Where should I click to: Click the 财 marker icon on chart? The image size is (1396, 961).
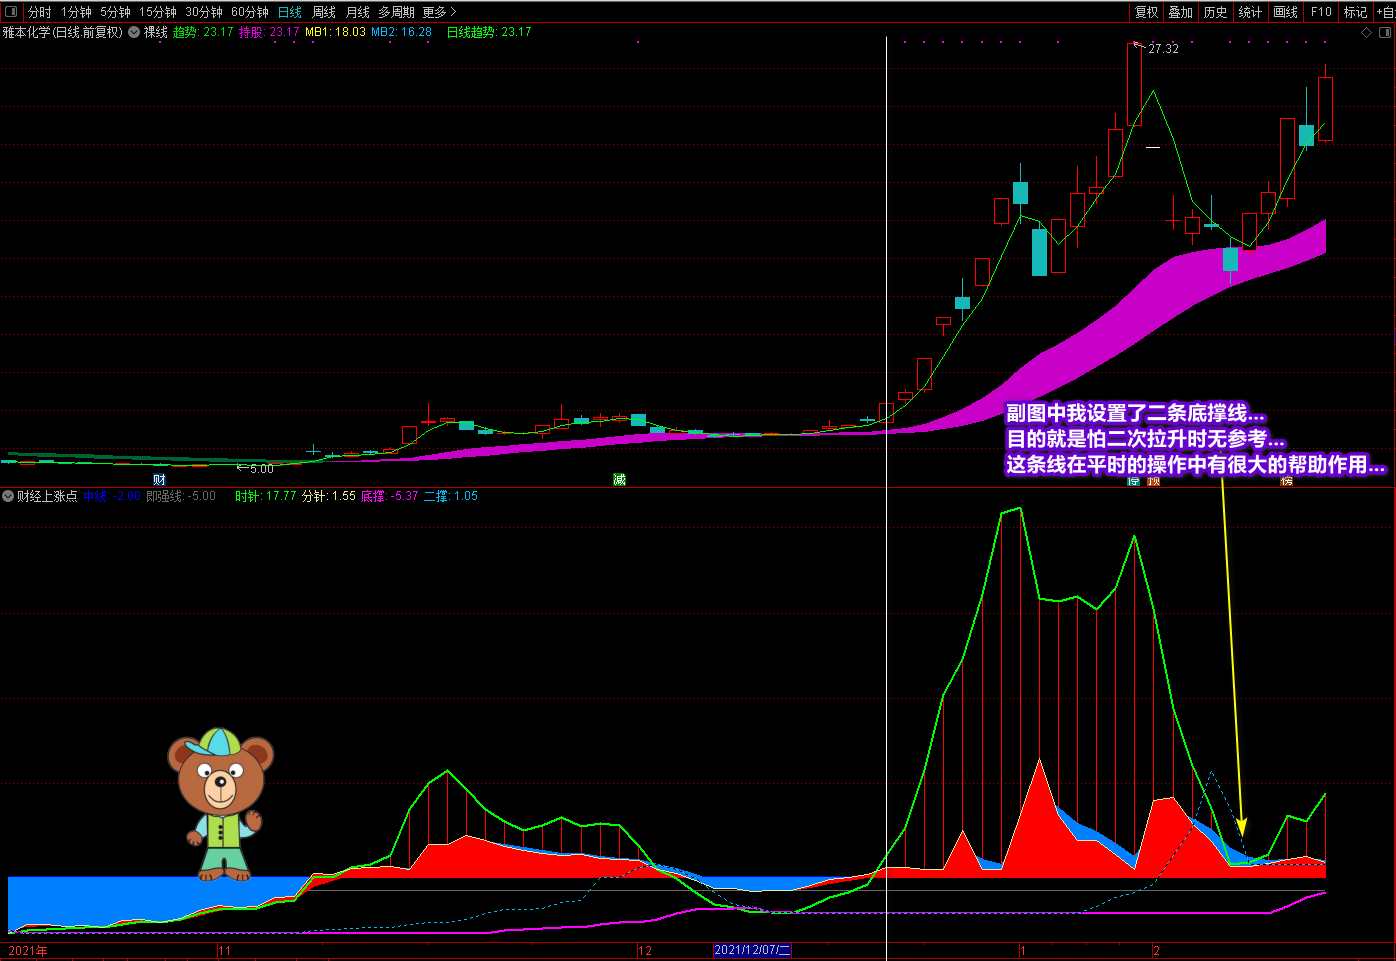tap(159, 480)
